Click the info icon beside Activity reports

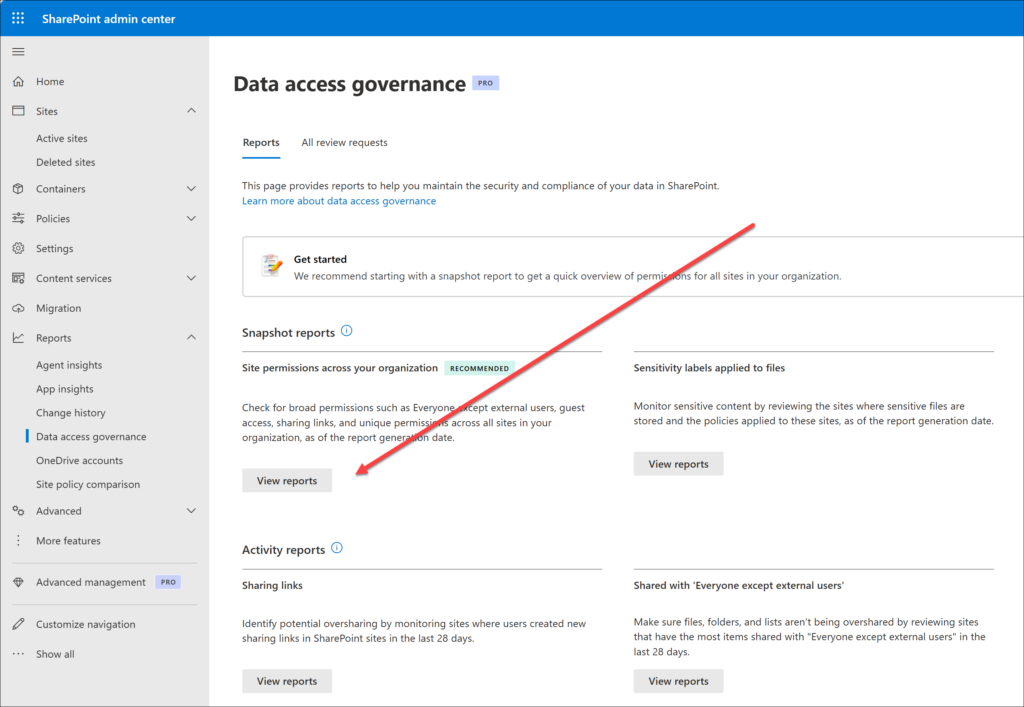click(337, 548)
